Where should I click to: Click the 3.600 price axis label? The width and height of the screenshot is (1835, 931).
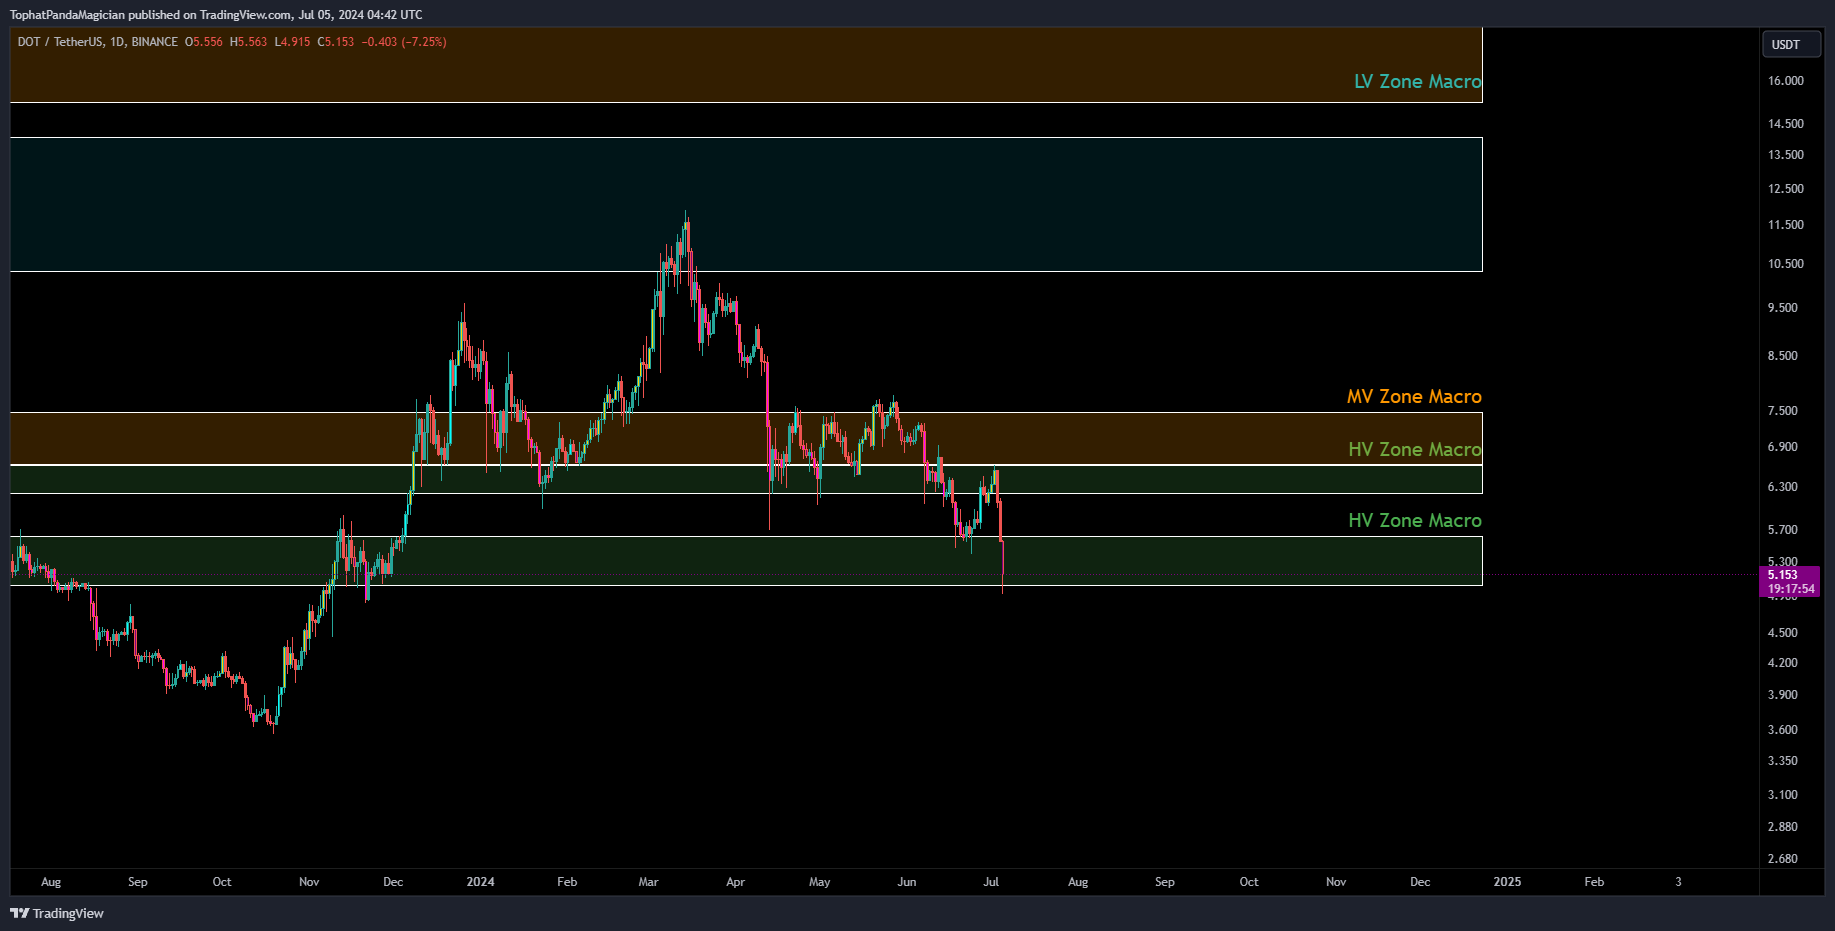(x=1783, y=730)
